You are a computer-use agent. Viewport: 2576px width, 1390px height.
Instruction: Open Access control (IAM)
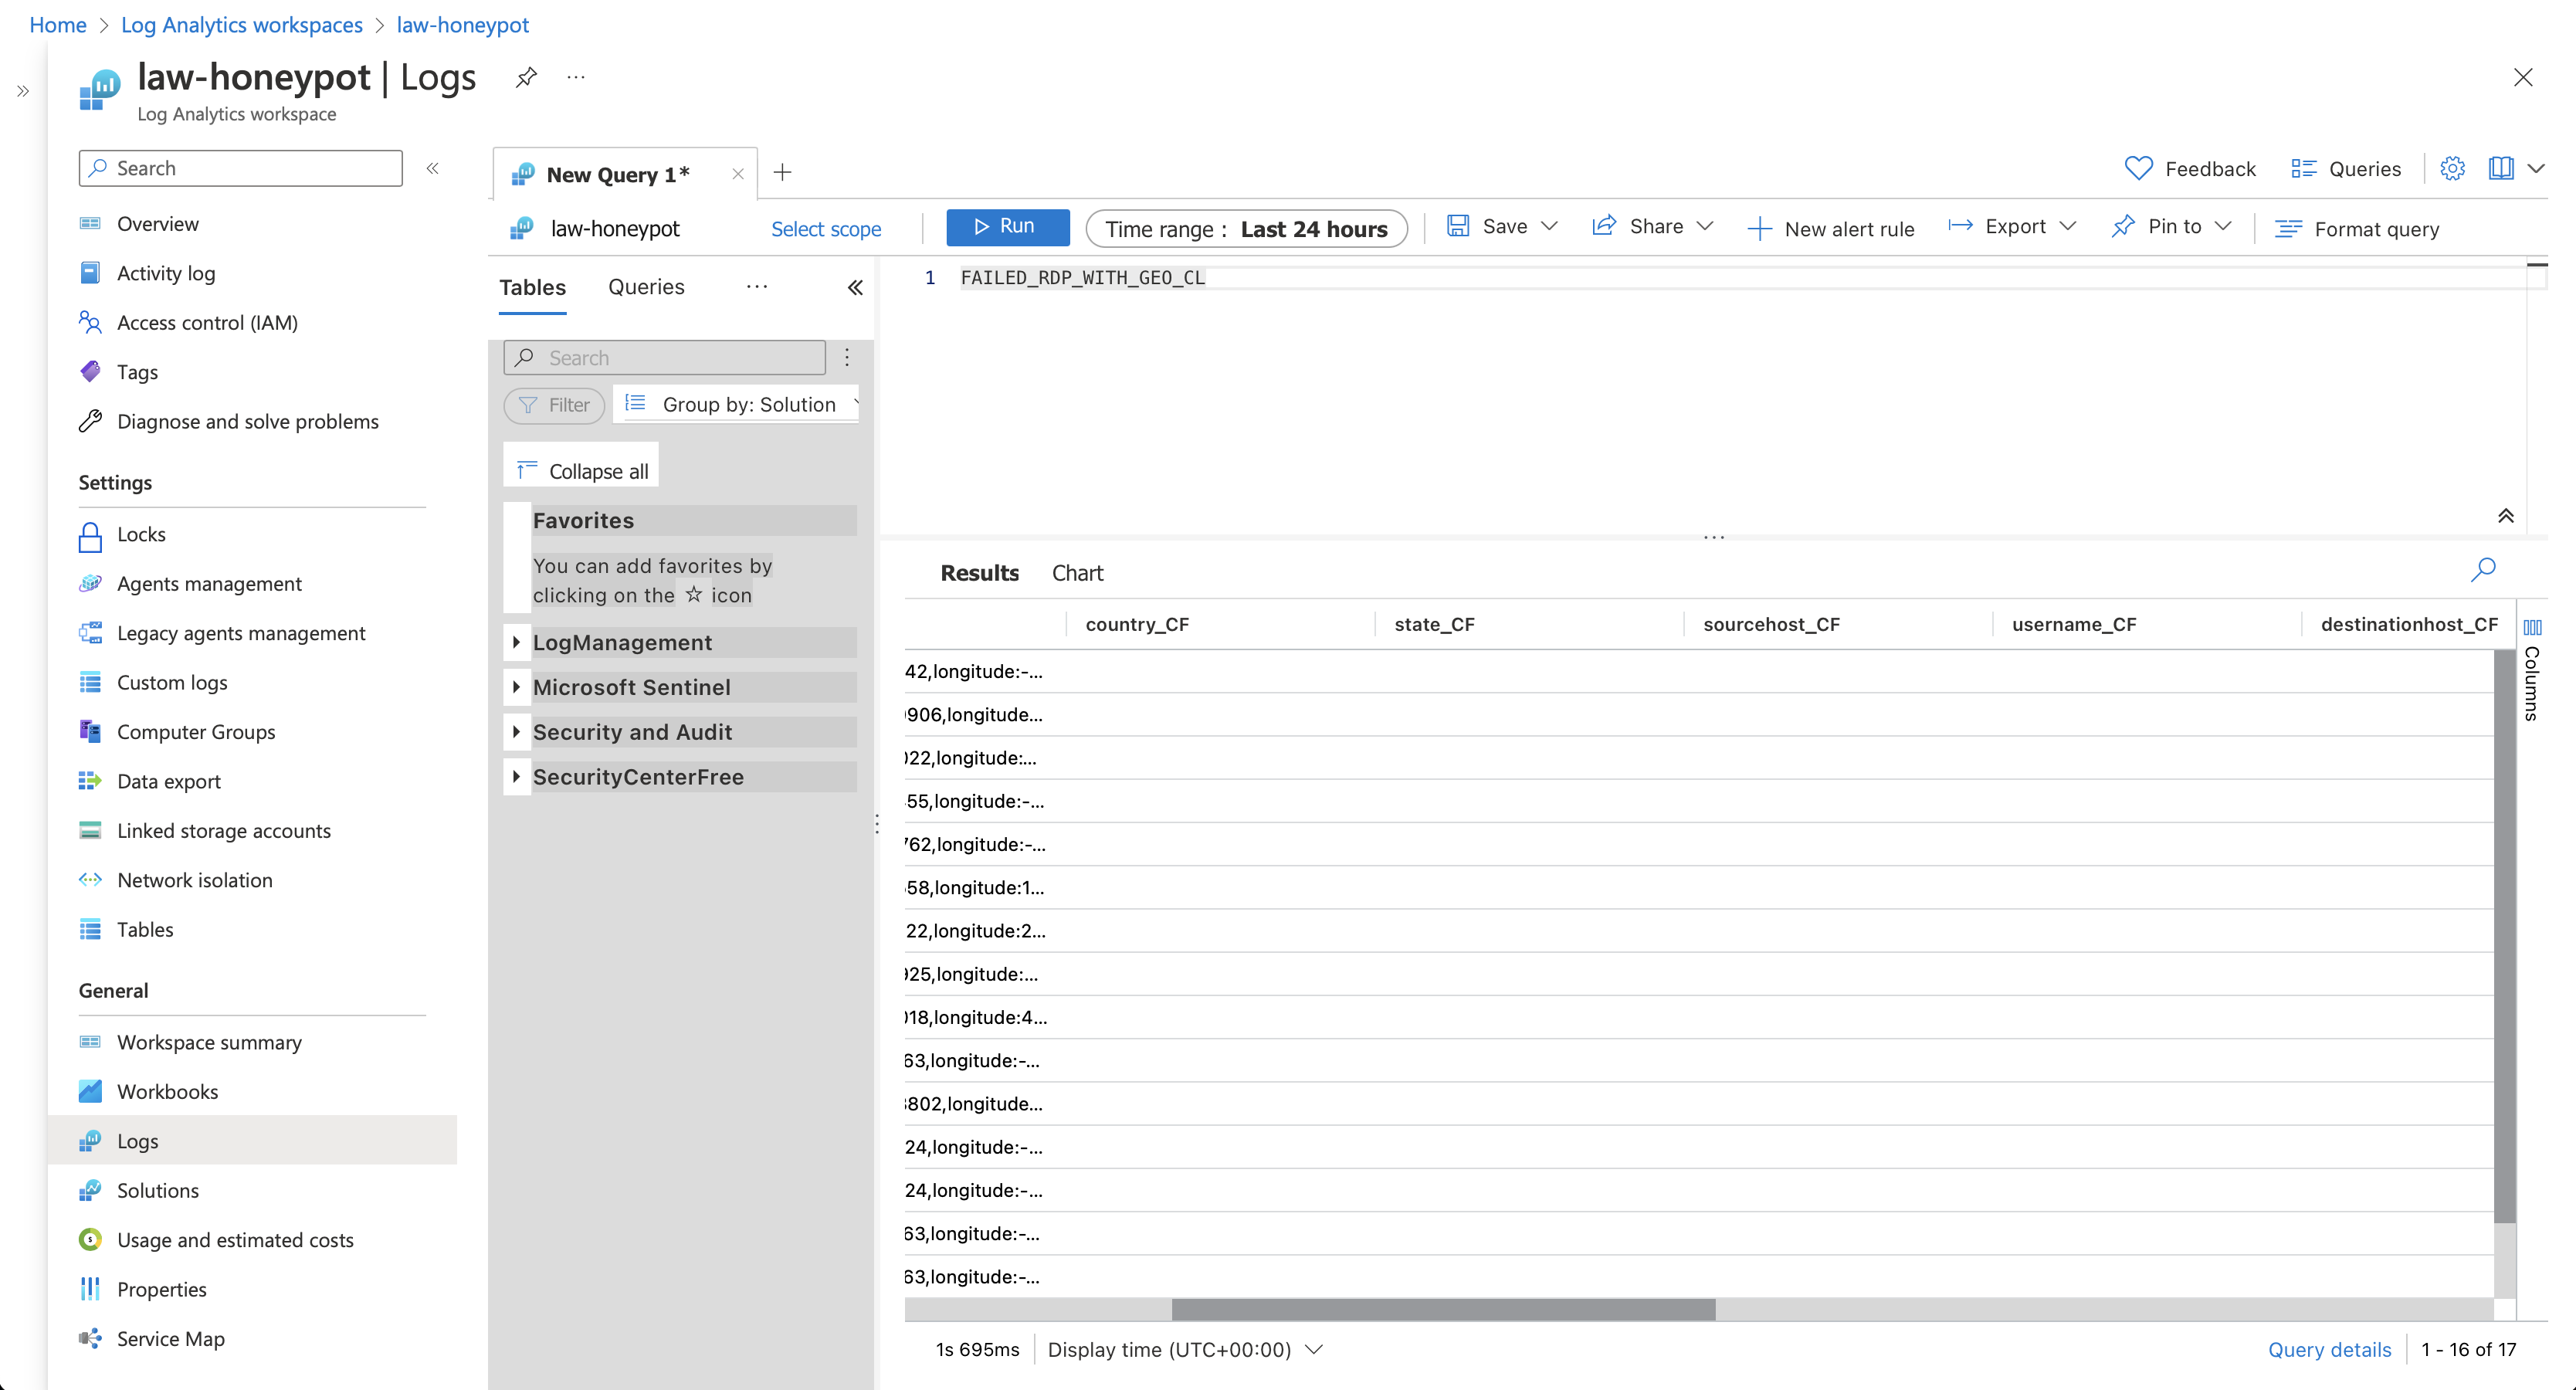(207, 322)
